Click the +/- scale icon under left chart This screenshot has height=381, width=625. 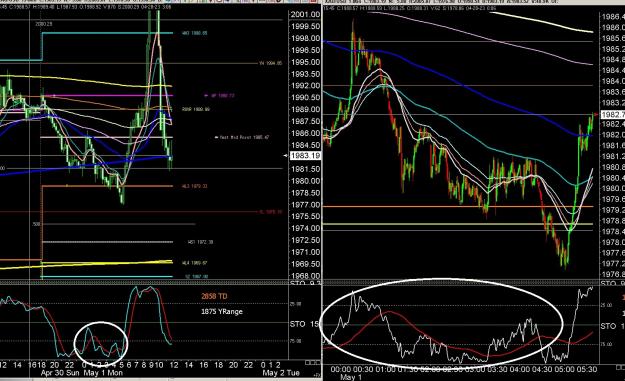tap(317, 375)
